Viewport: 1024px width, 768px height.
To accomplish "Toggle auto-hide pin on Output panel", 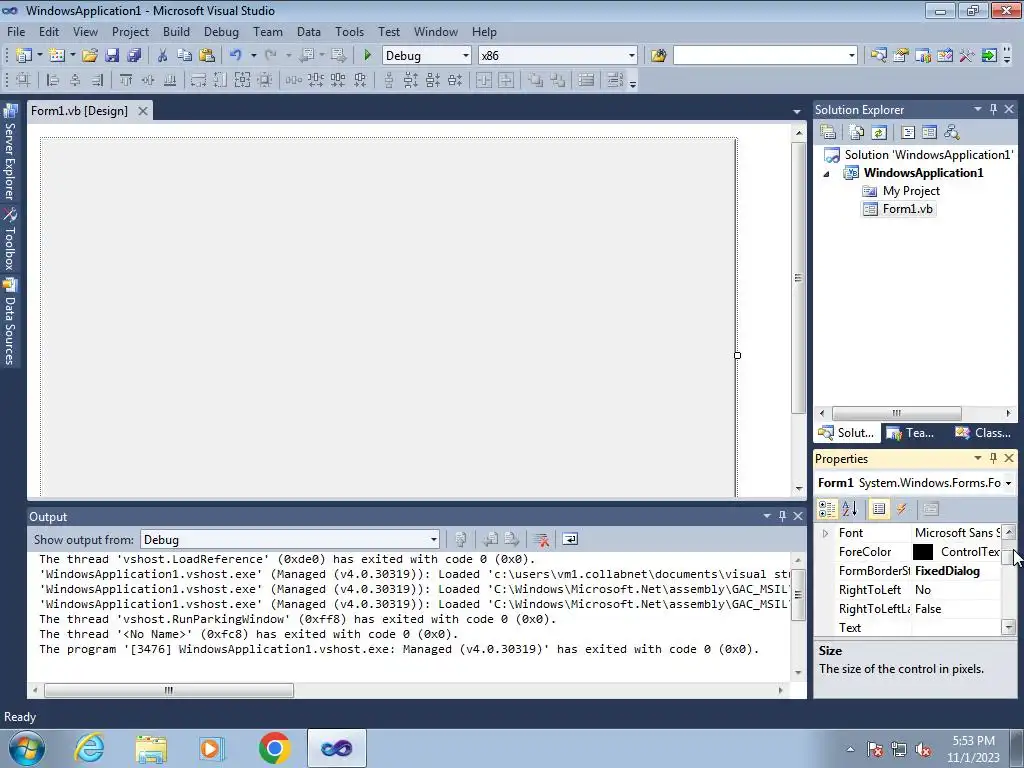I will tap(782, 516).
